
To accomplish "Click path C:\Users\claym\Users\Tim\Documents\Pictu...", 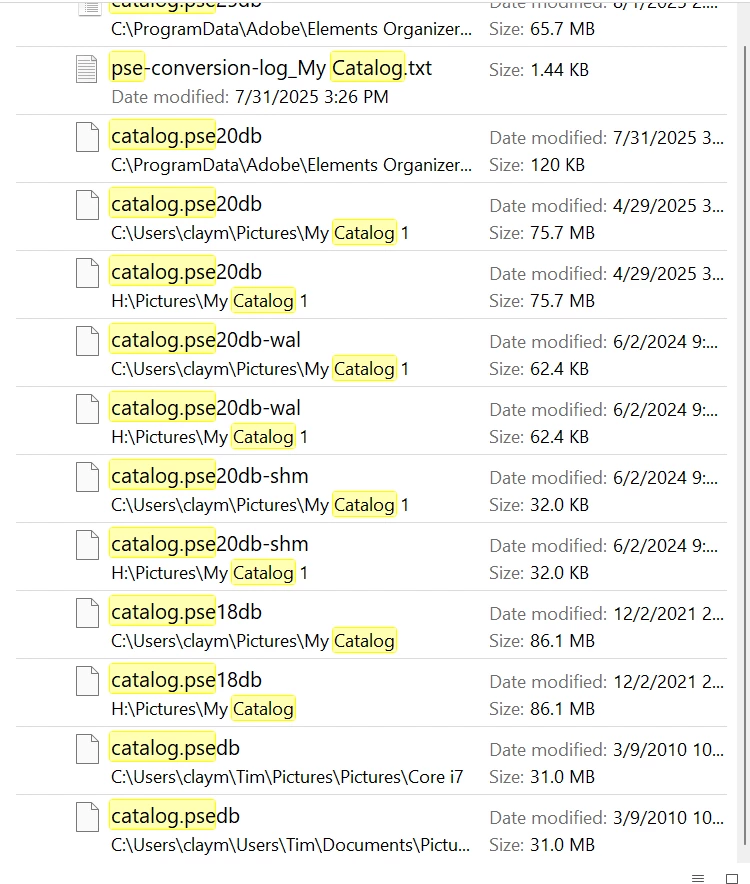I will click(290, 845).
